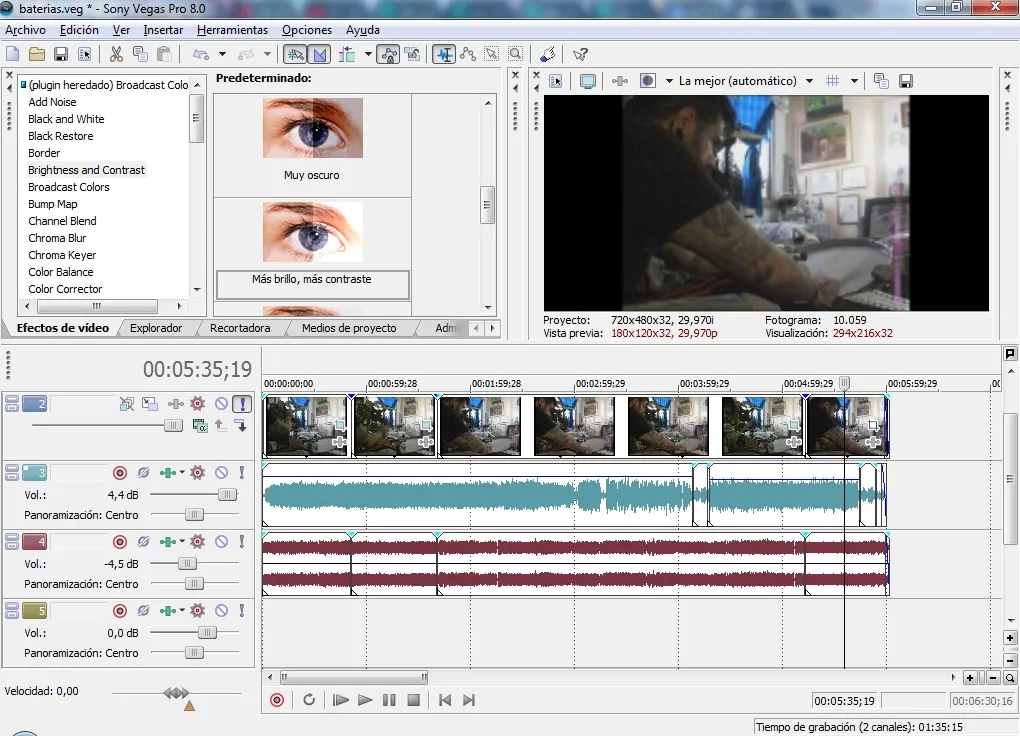The image size is (1020, 736).
Task: Open track motion on video track 2
Action: click(x=149, y=404)
